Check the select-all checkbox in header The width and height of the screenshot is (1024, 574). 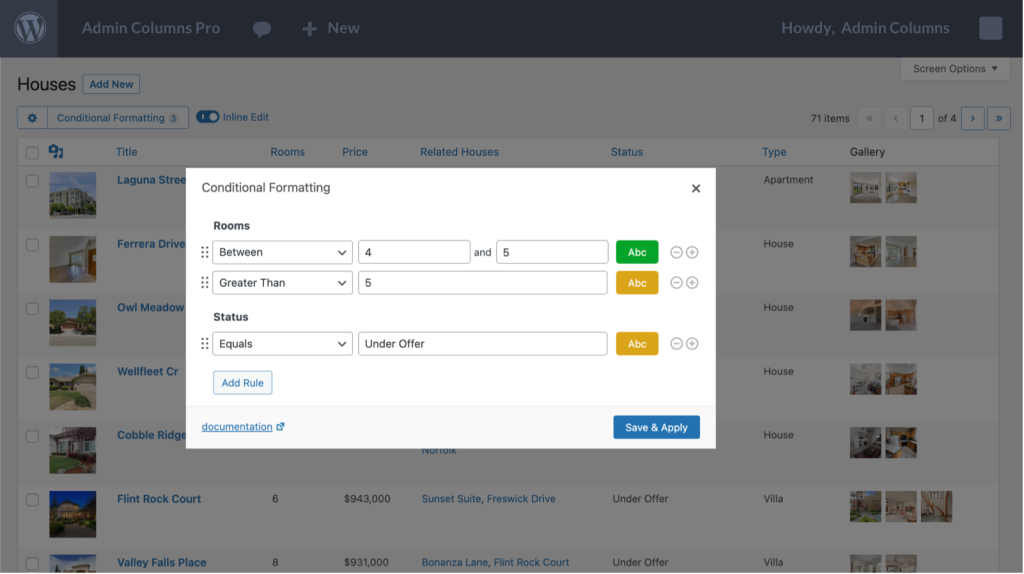32,153
